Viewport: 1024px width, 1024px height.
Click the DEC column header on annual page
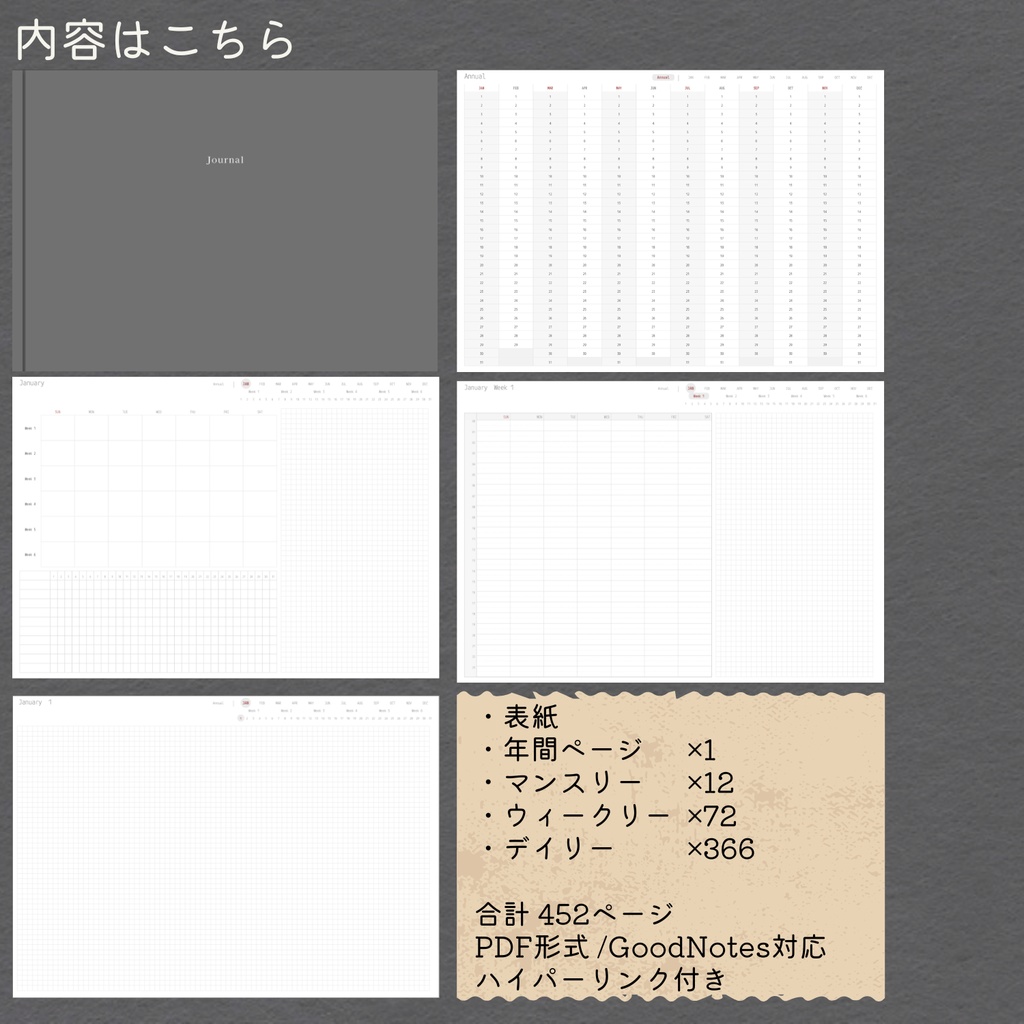(x=859, y=88)
